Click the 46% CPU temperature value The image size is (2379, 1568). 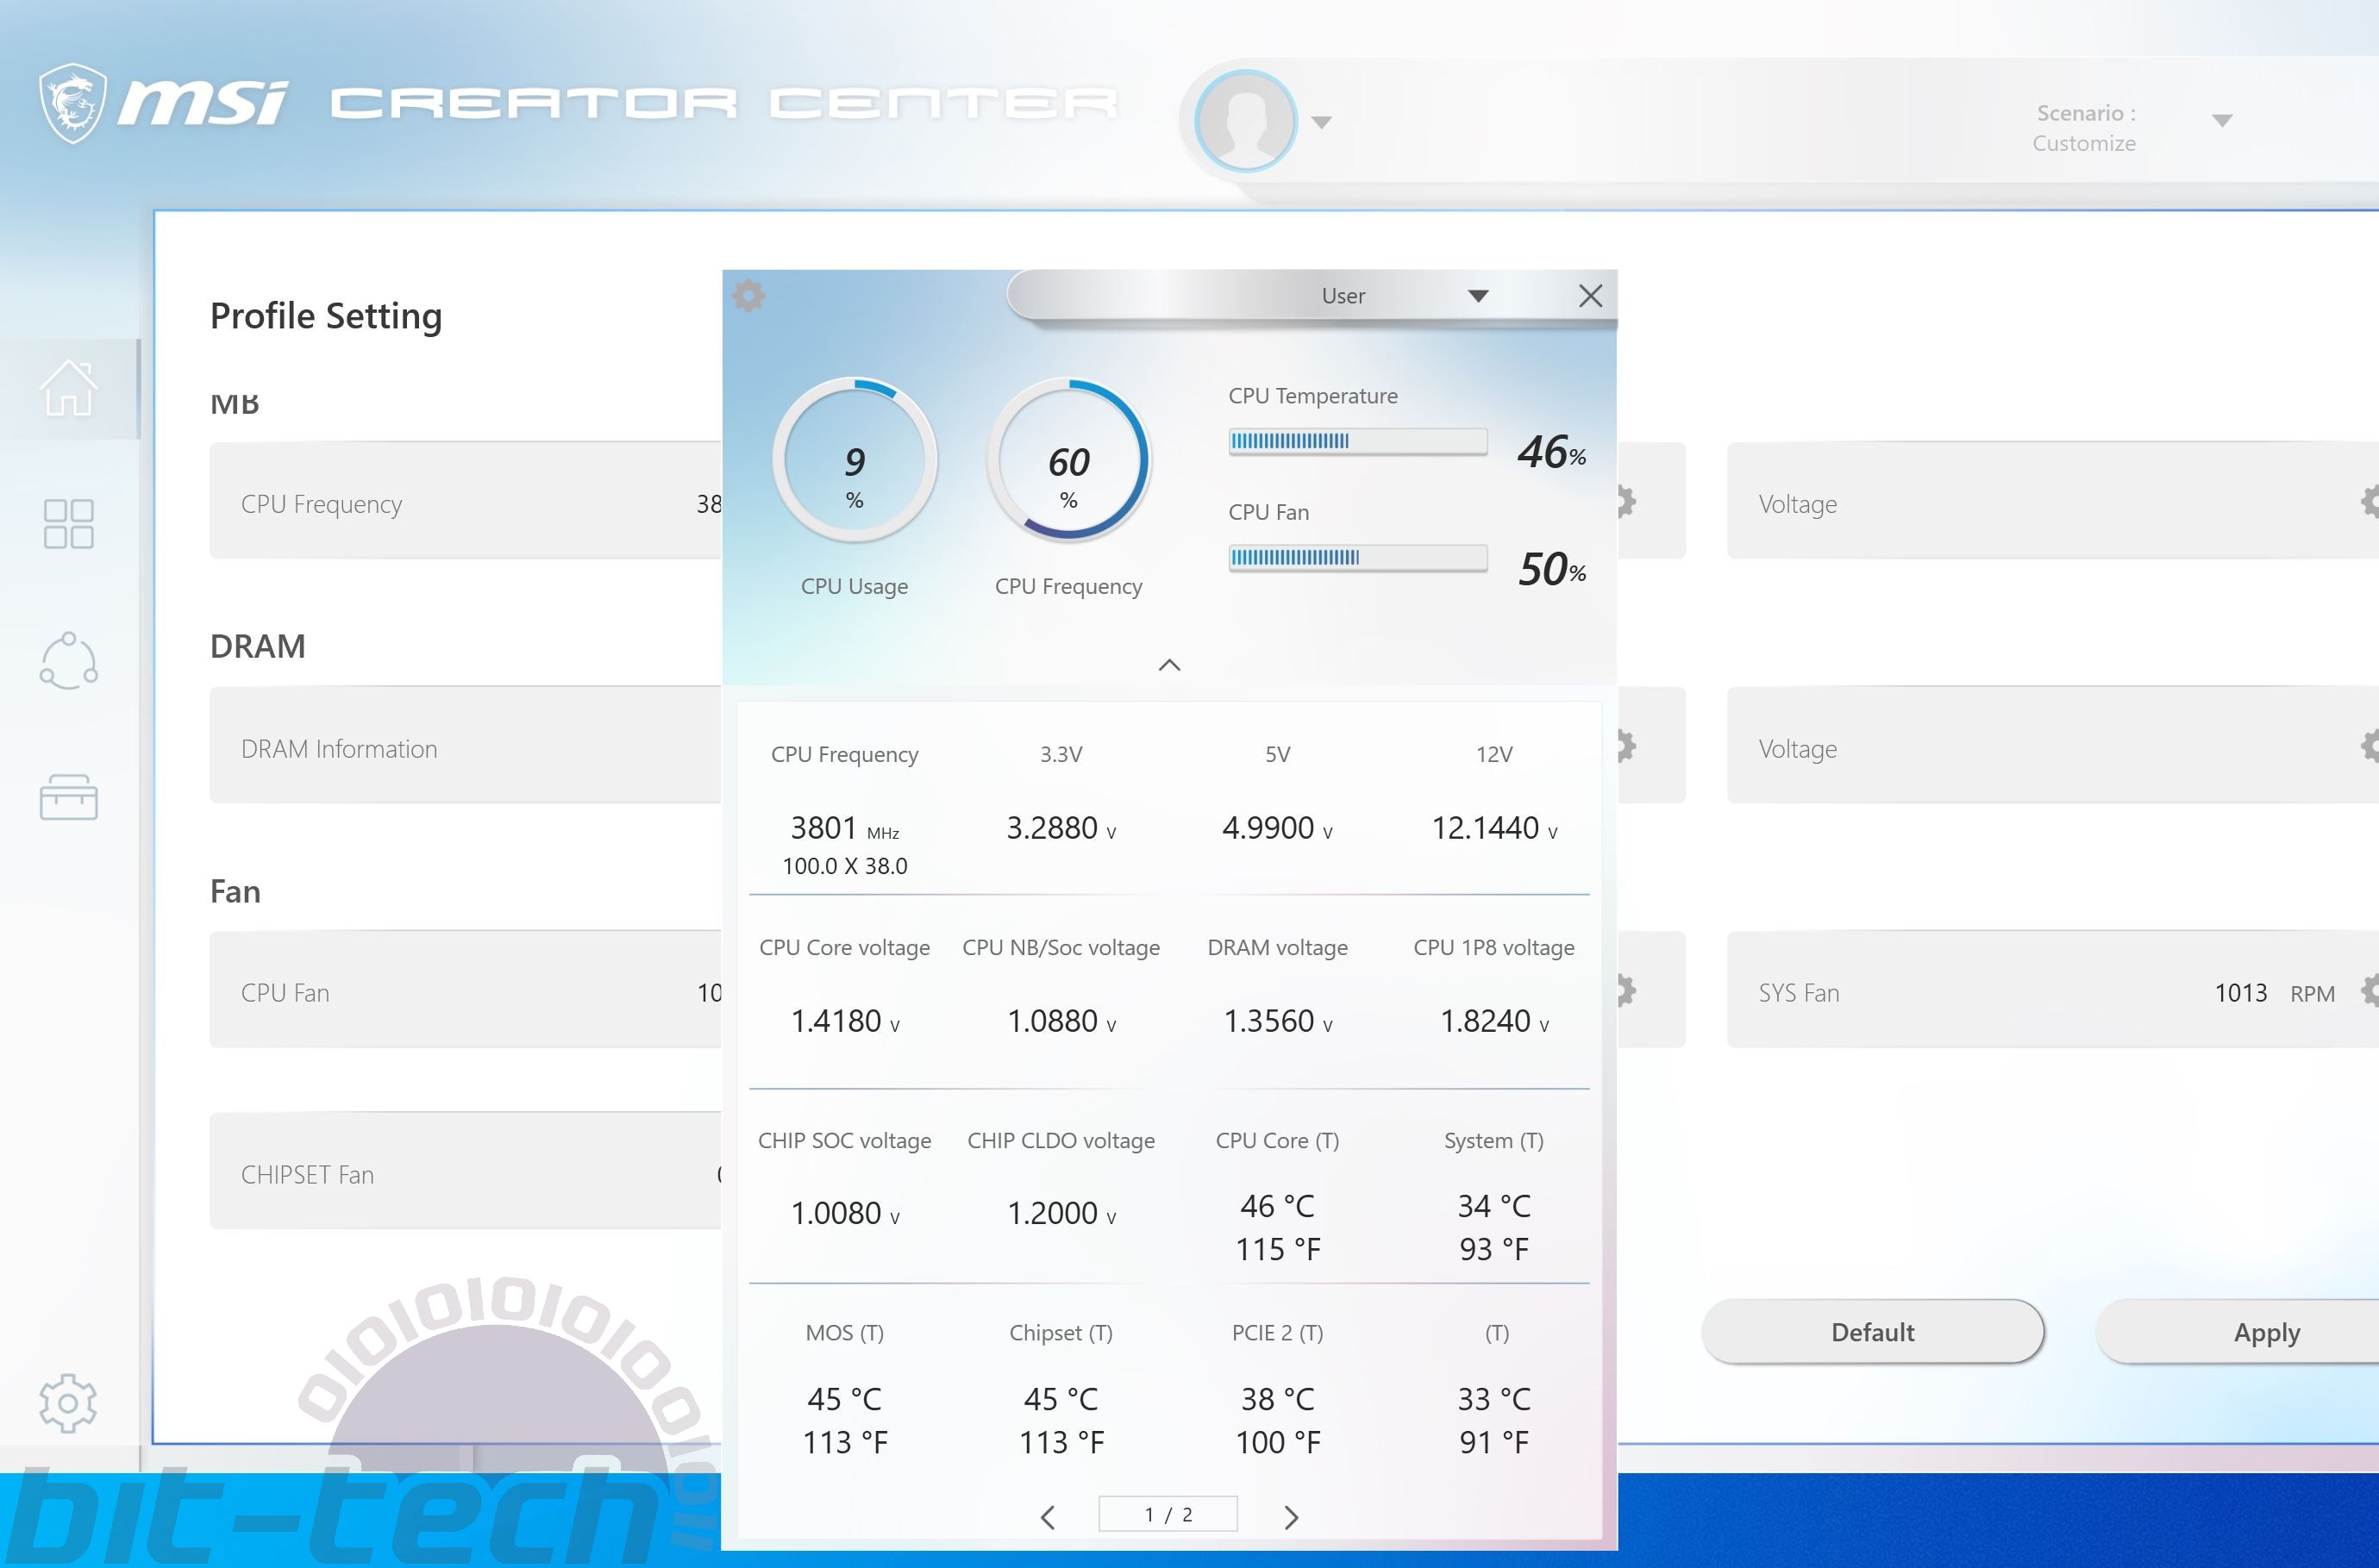pyautogui.click(x=1551, y=452)
